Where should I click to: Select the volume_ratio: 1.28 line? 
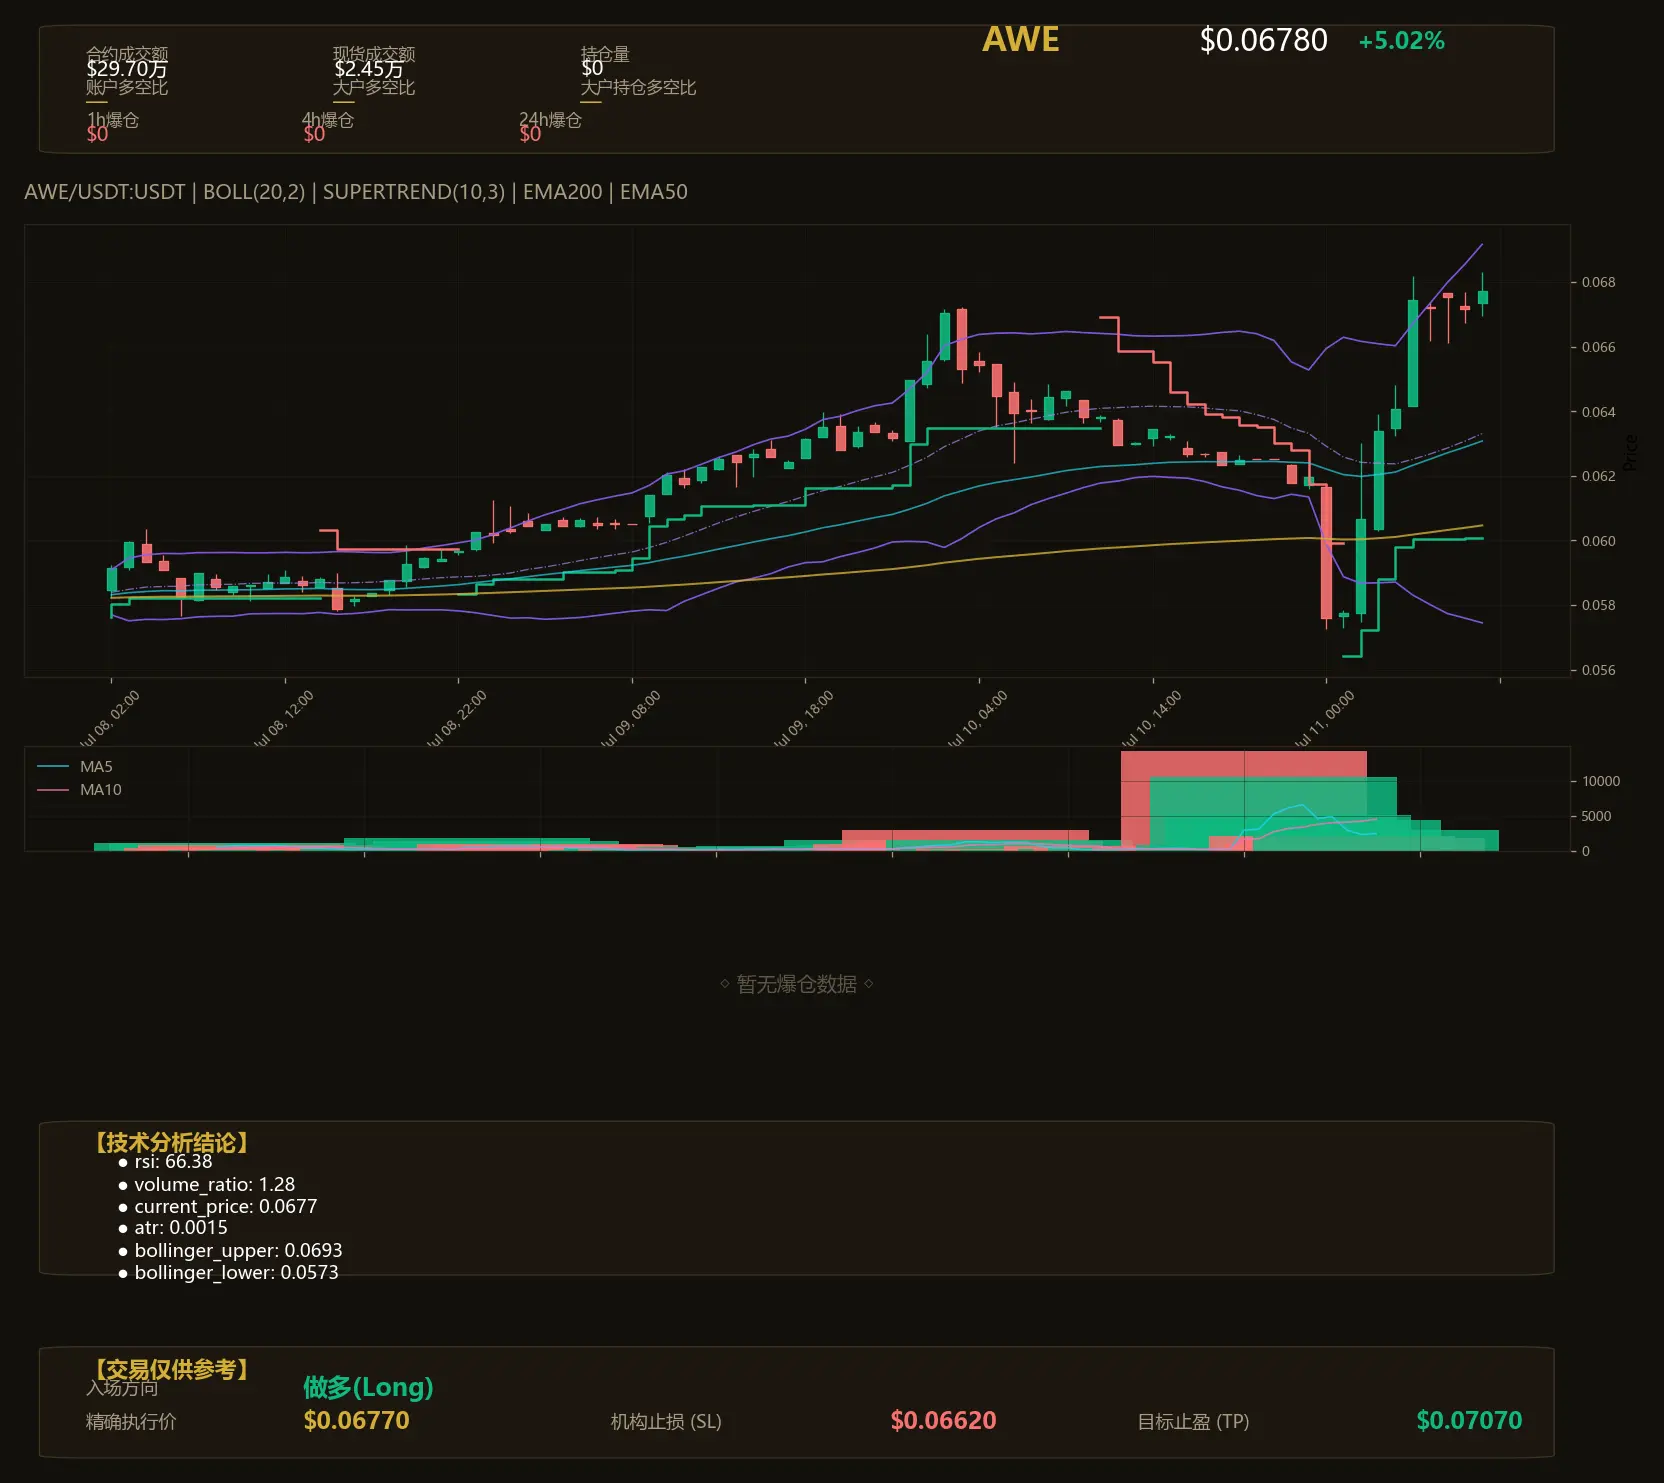(214, 1184)
